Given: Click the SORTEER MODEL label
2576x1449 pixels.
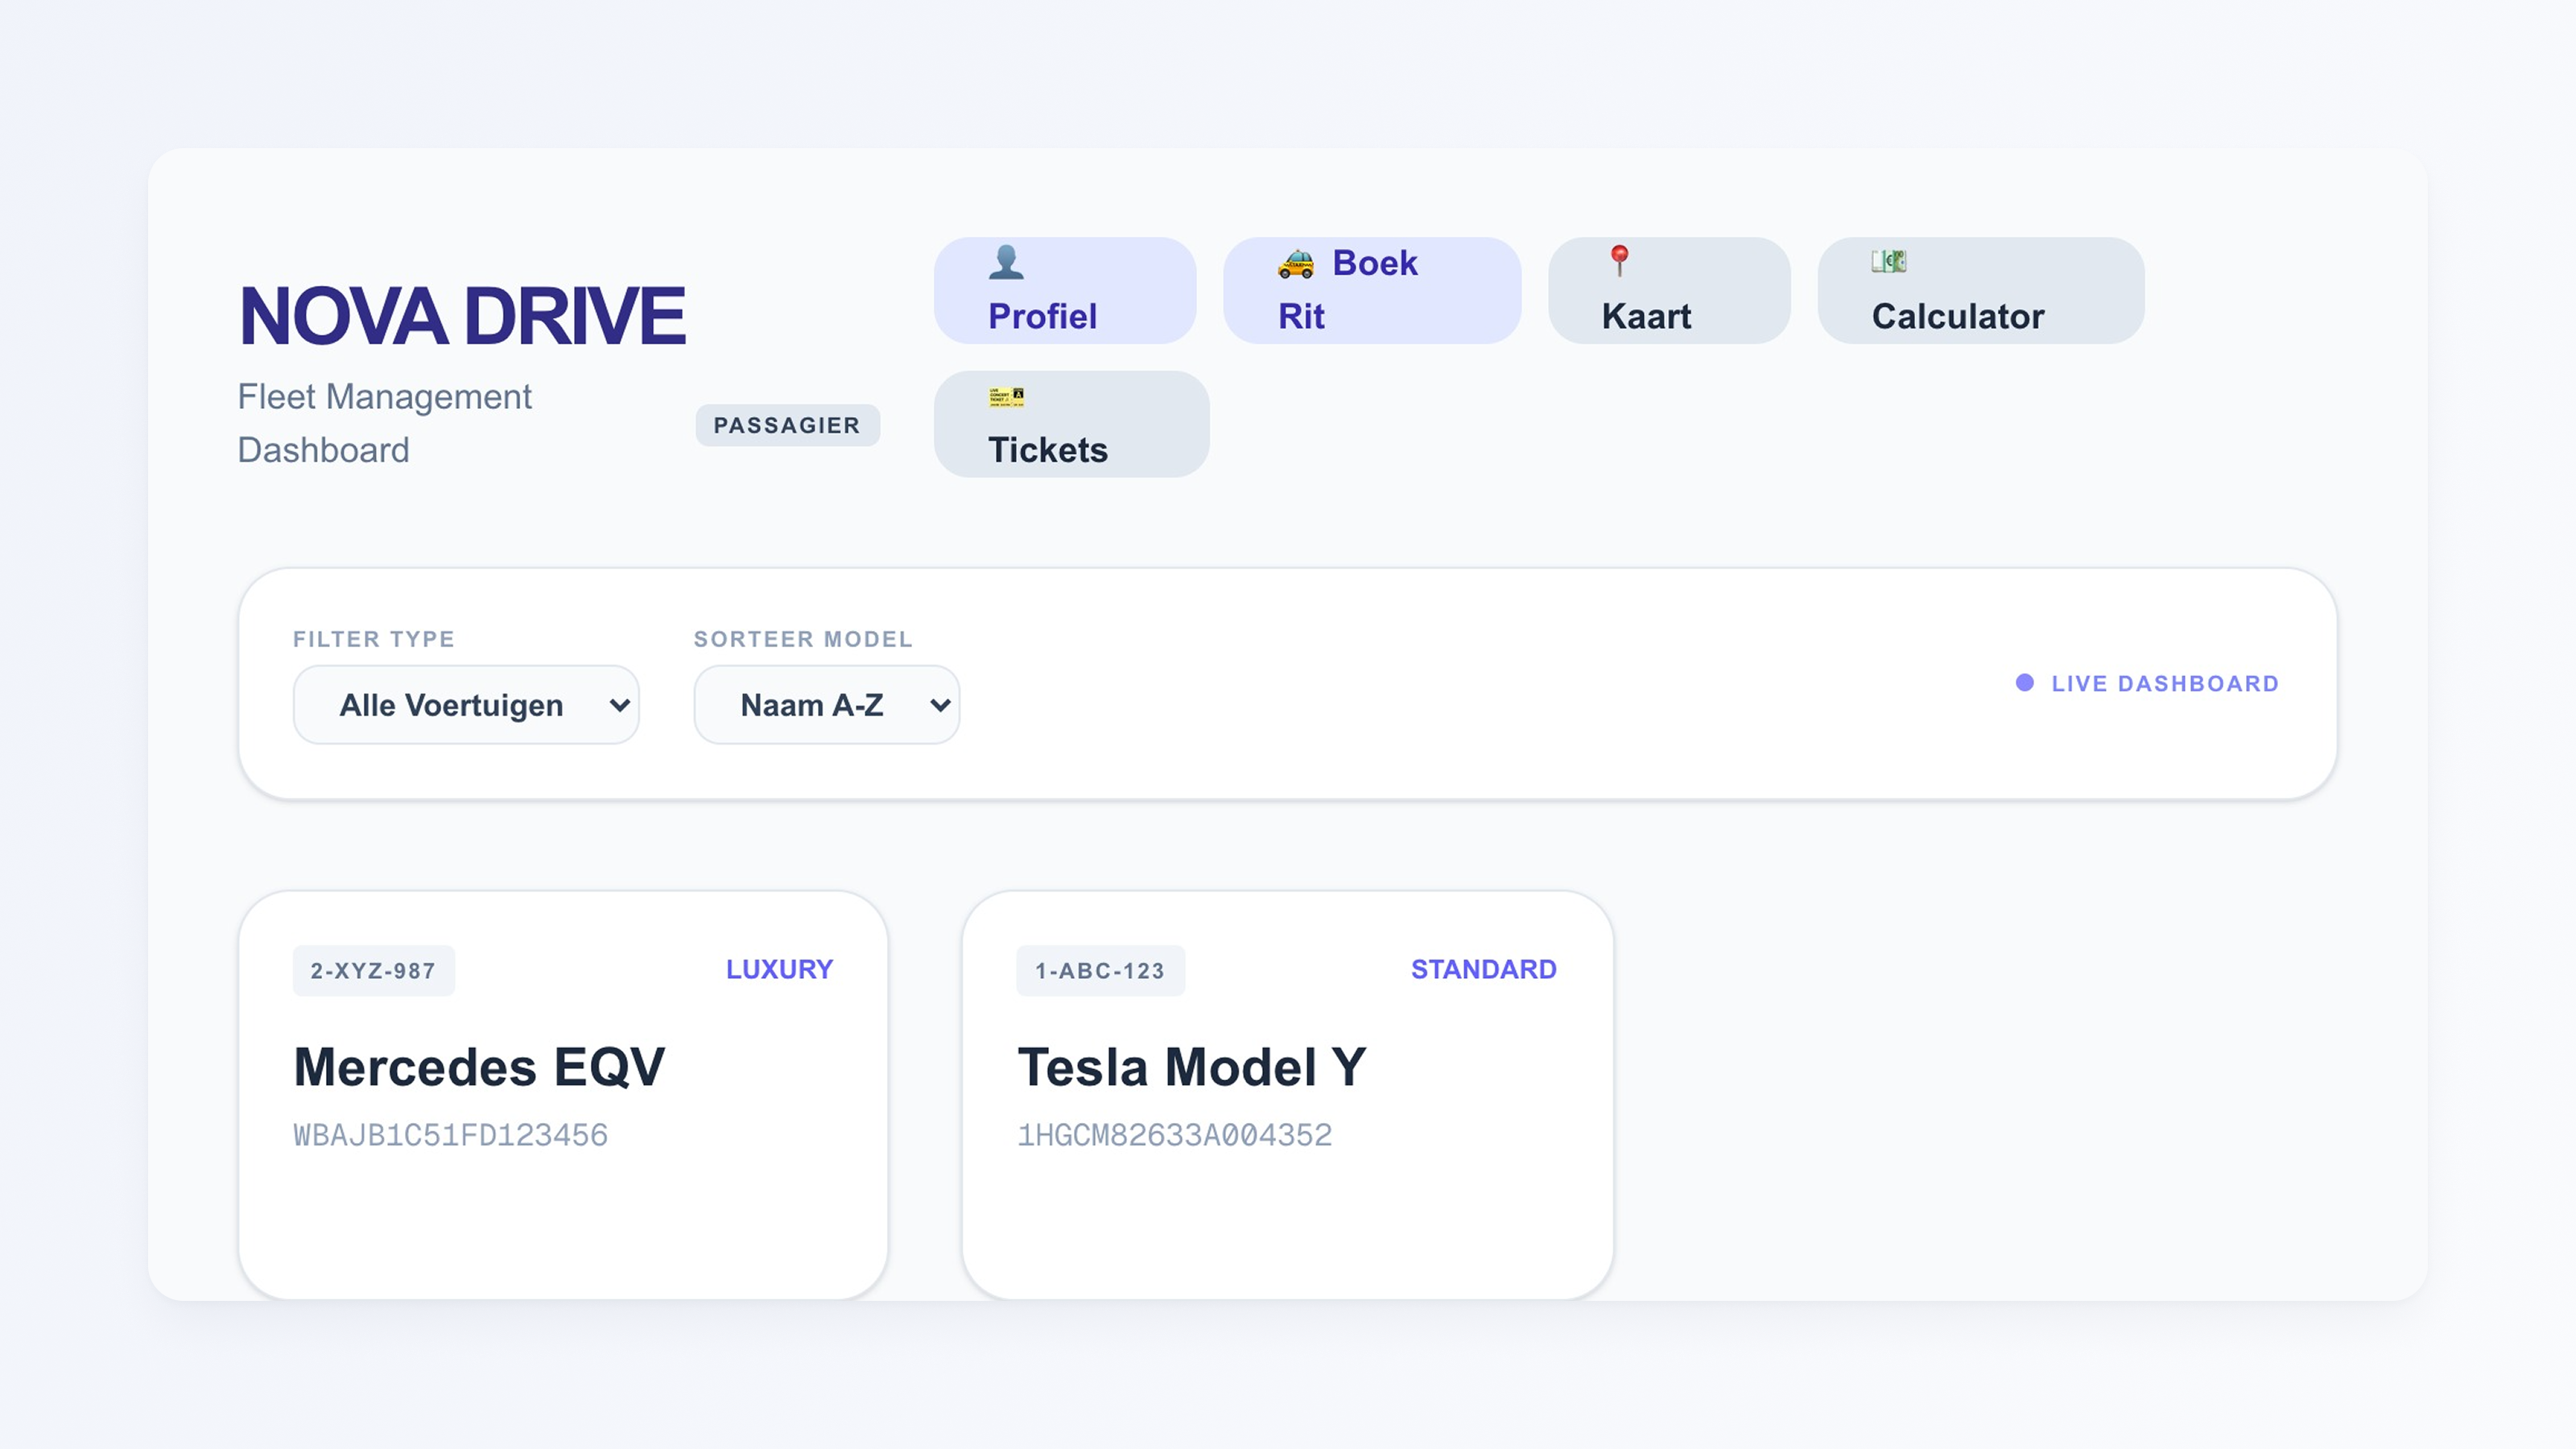Looking at the screenshot, I should (803, 639).
